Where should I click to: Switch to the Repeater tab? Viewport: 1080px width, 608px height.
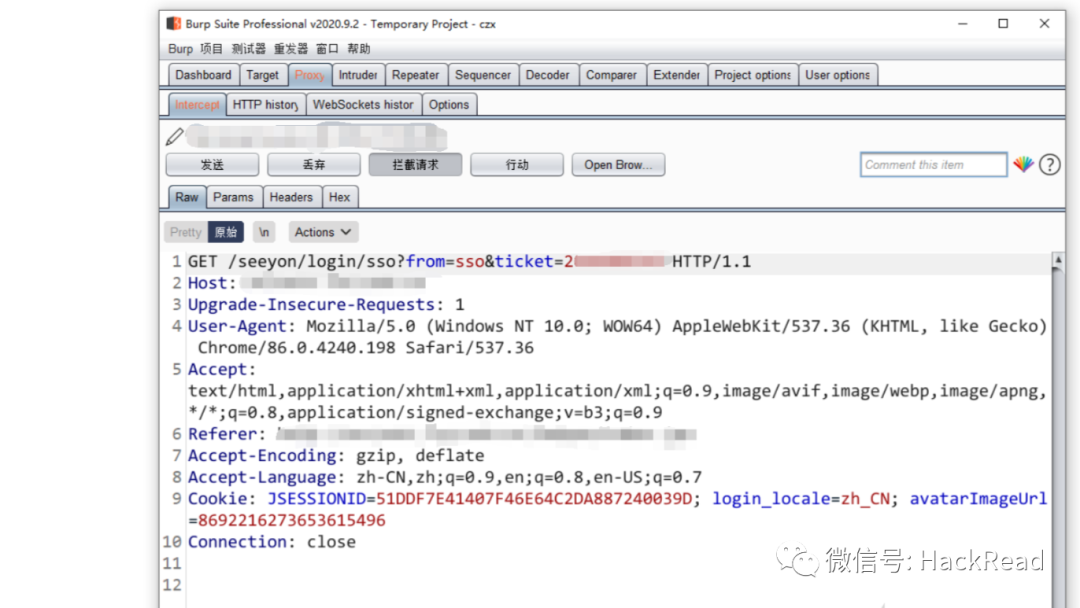[x=415, y=75]
